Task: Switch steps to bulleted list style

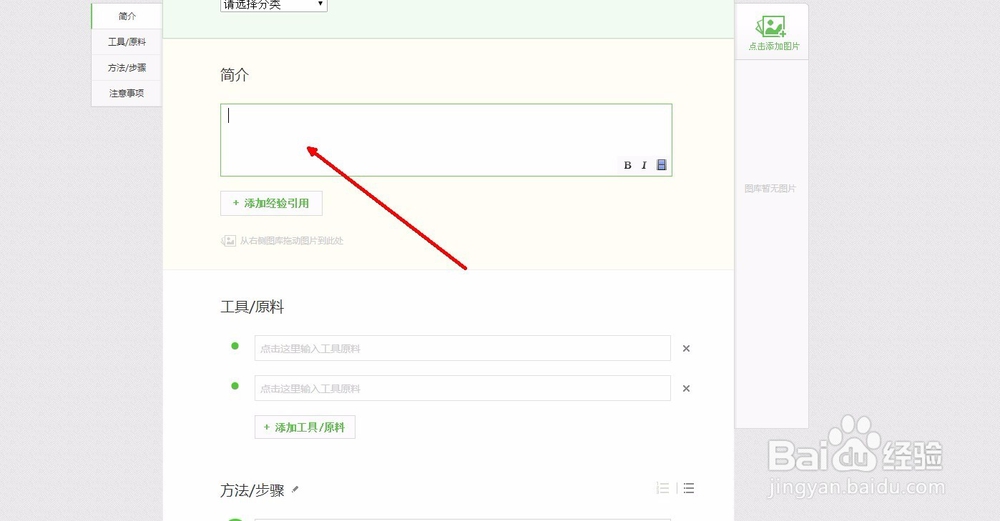Action: 688,488
